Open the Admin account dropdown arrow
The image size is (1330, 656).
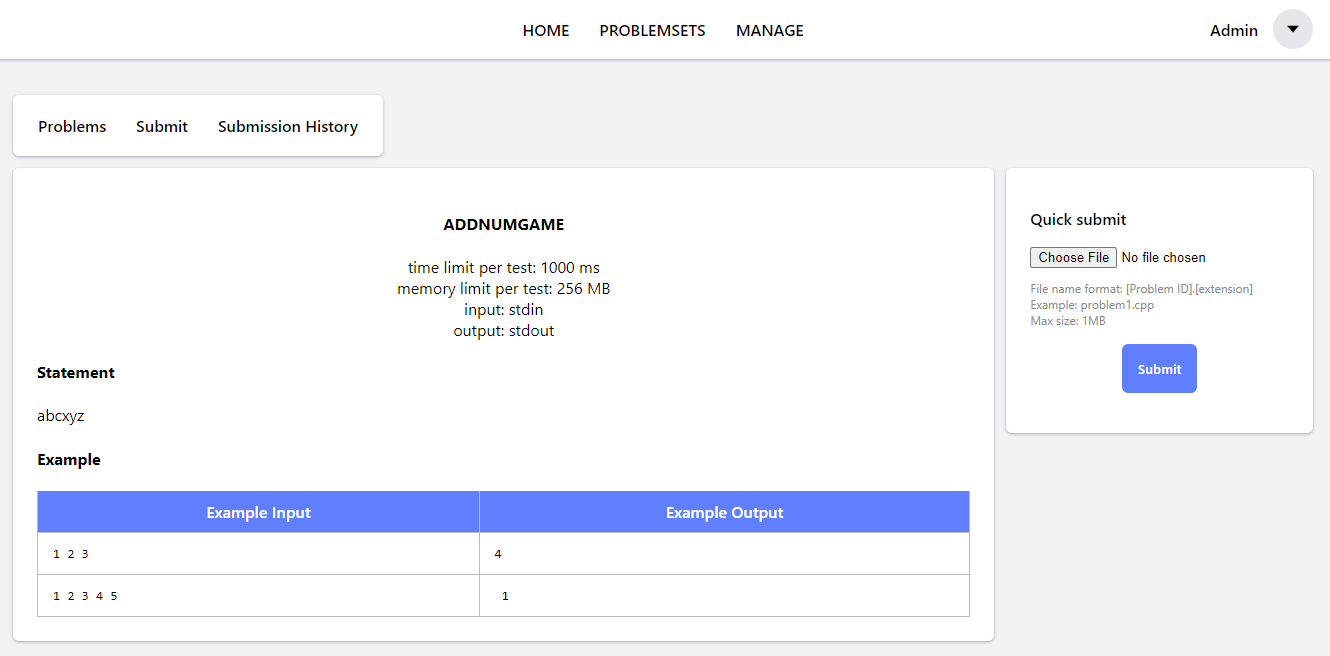coord(1292,29)
